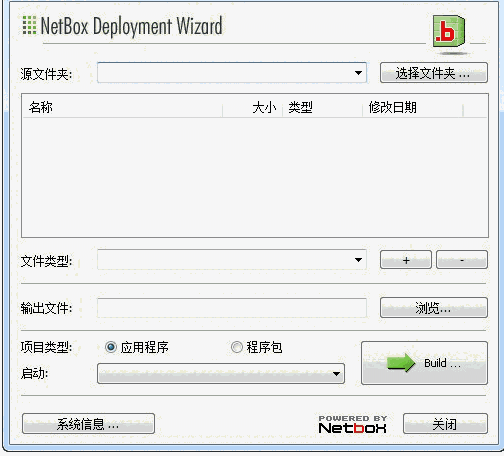
Task: Click the plus button for file types
Action: click(x=406, y=260)
